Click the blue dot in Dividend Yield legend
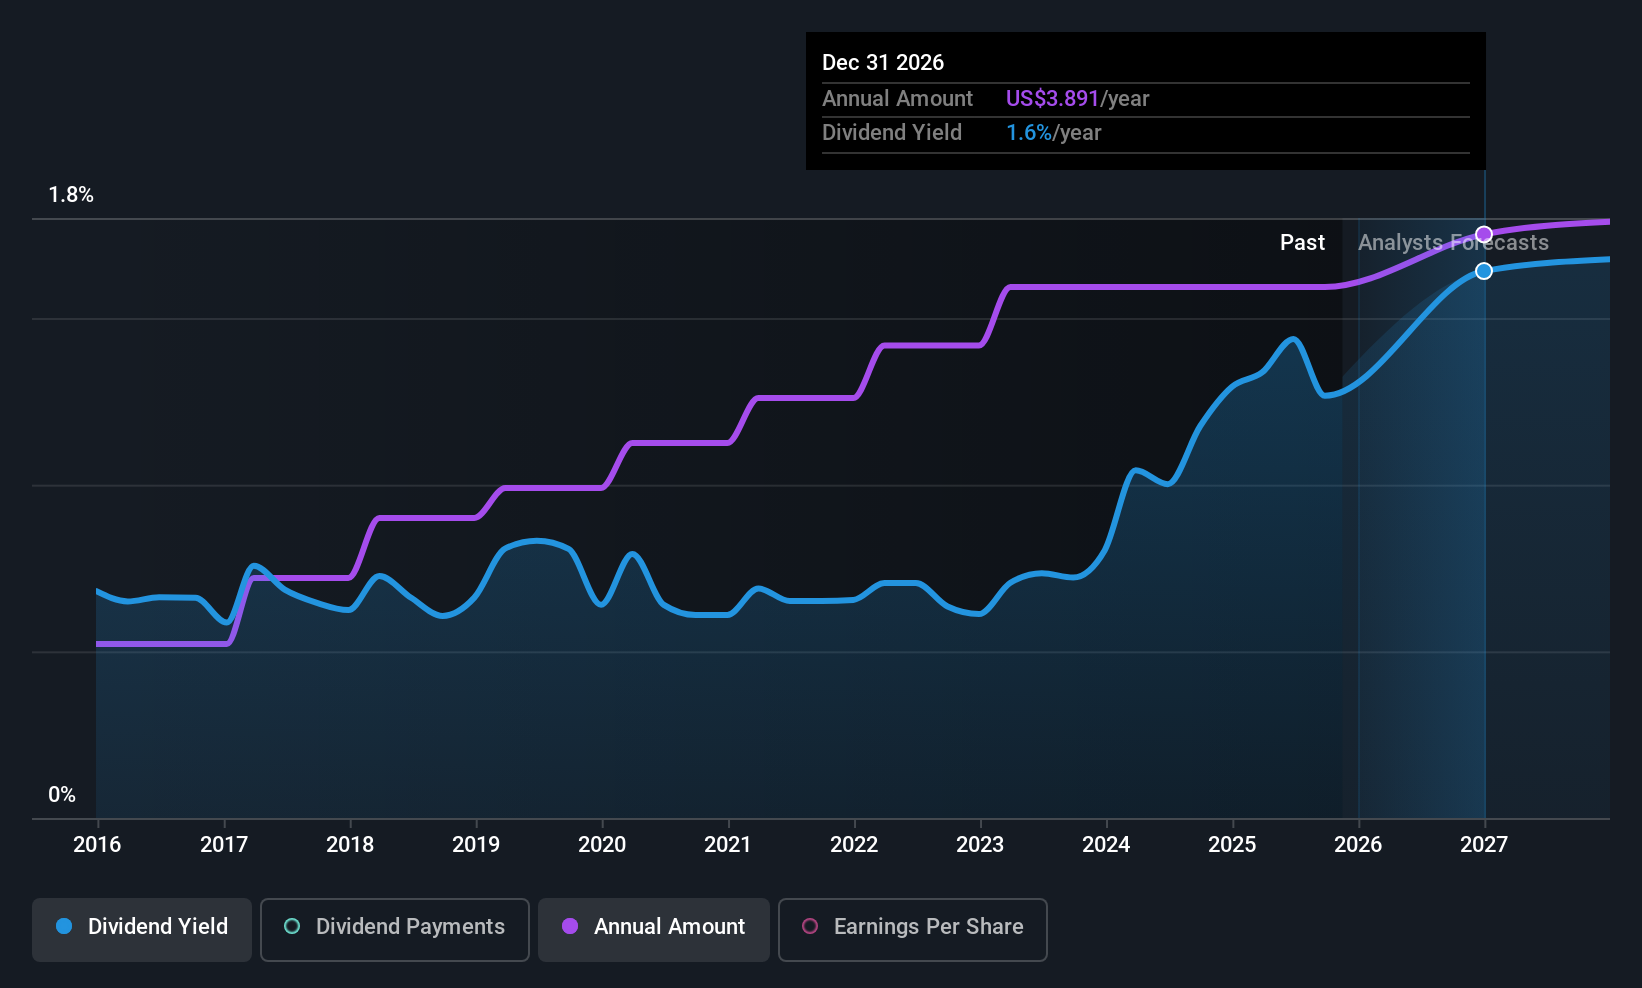This screenshot has height=988, width=1642. [x=64, y=926]
